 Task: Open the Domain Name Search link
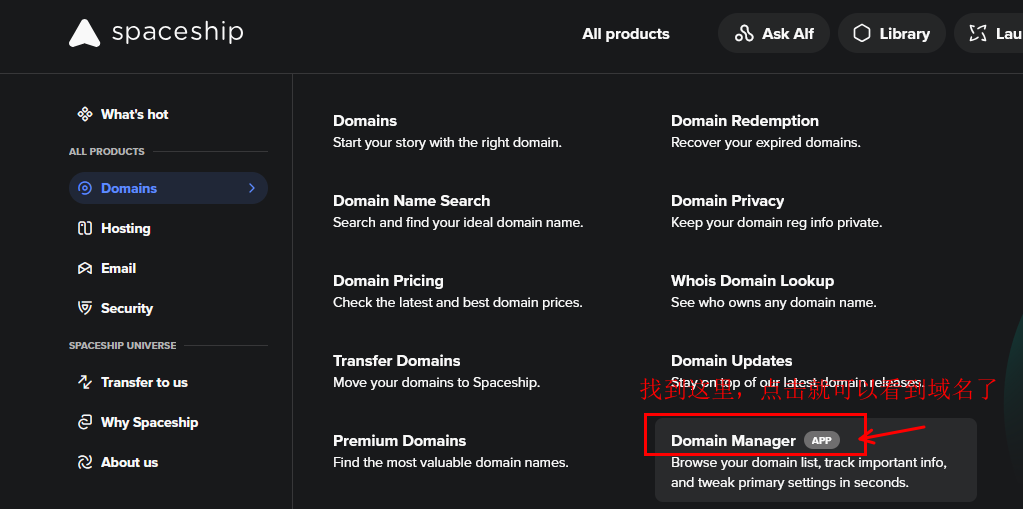click(411, 200)
